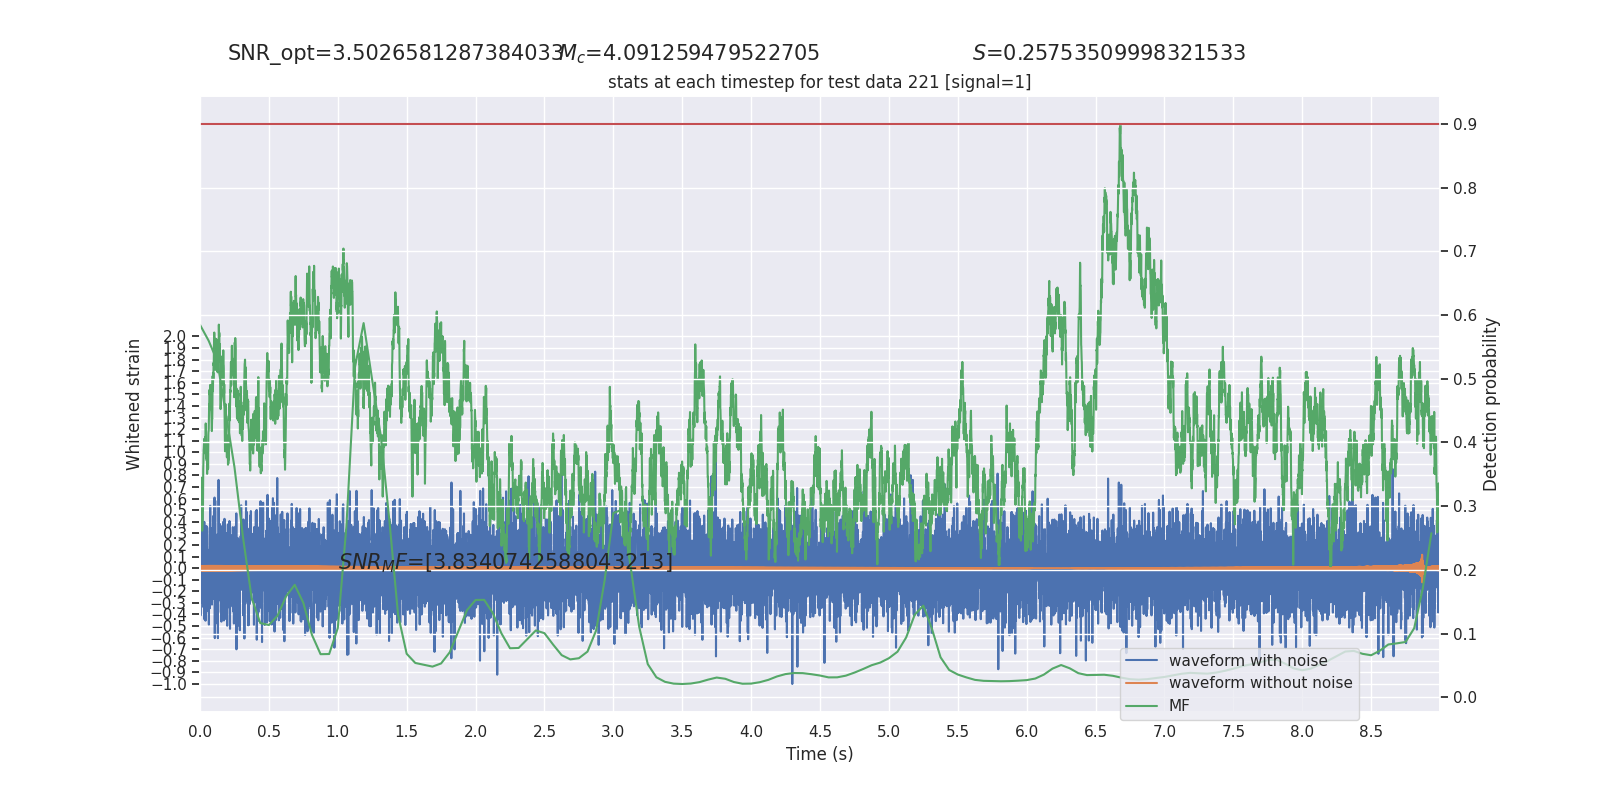Click the 1.0 tick on time axis
The image size is (1600, 800).
(x=338, y=732)
